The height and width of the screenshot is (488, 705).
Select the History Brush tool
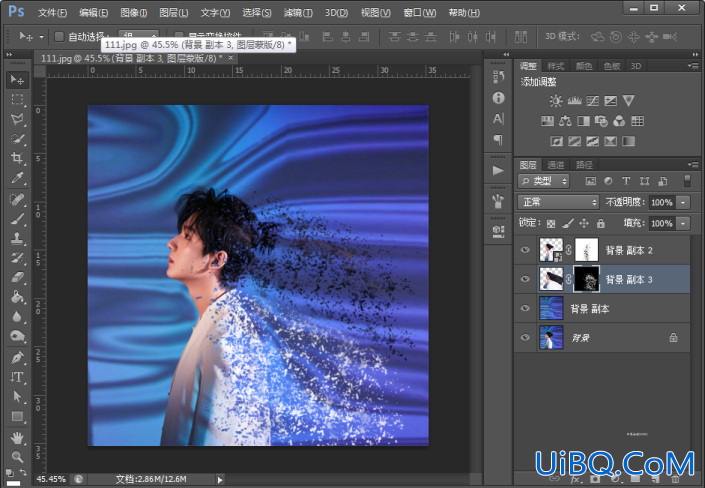(x=17, y=258)
